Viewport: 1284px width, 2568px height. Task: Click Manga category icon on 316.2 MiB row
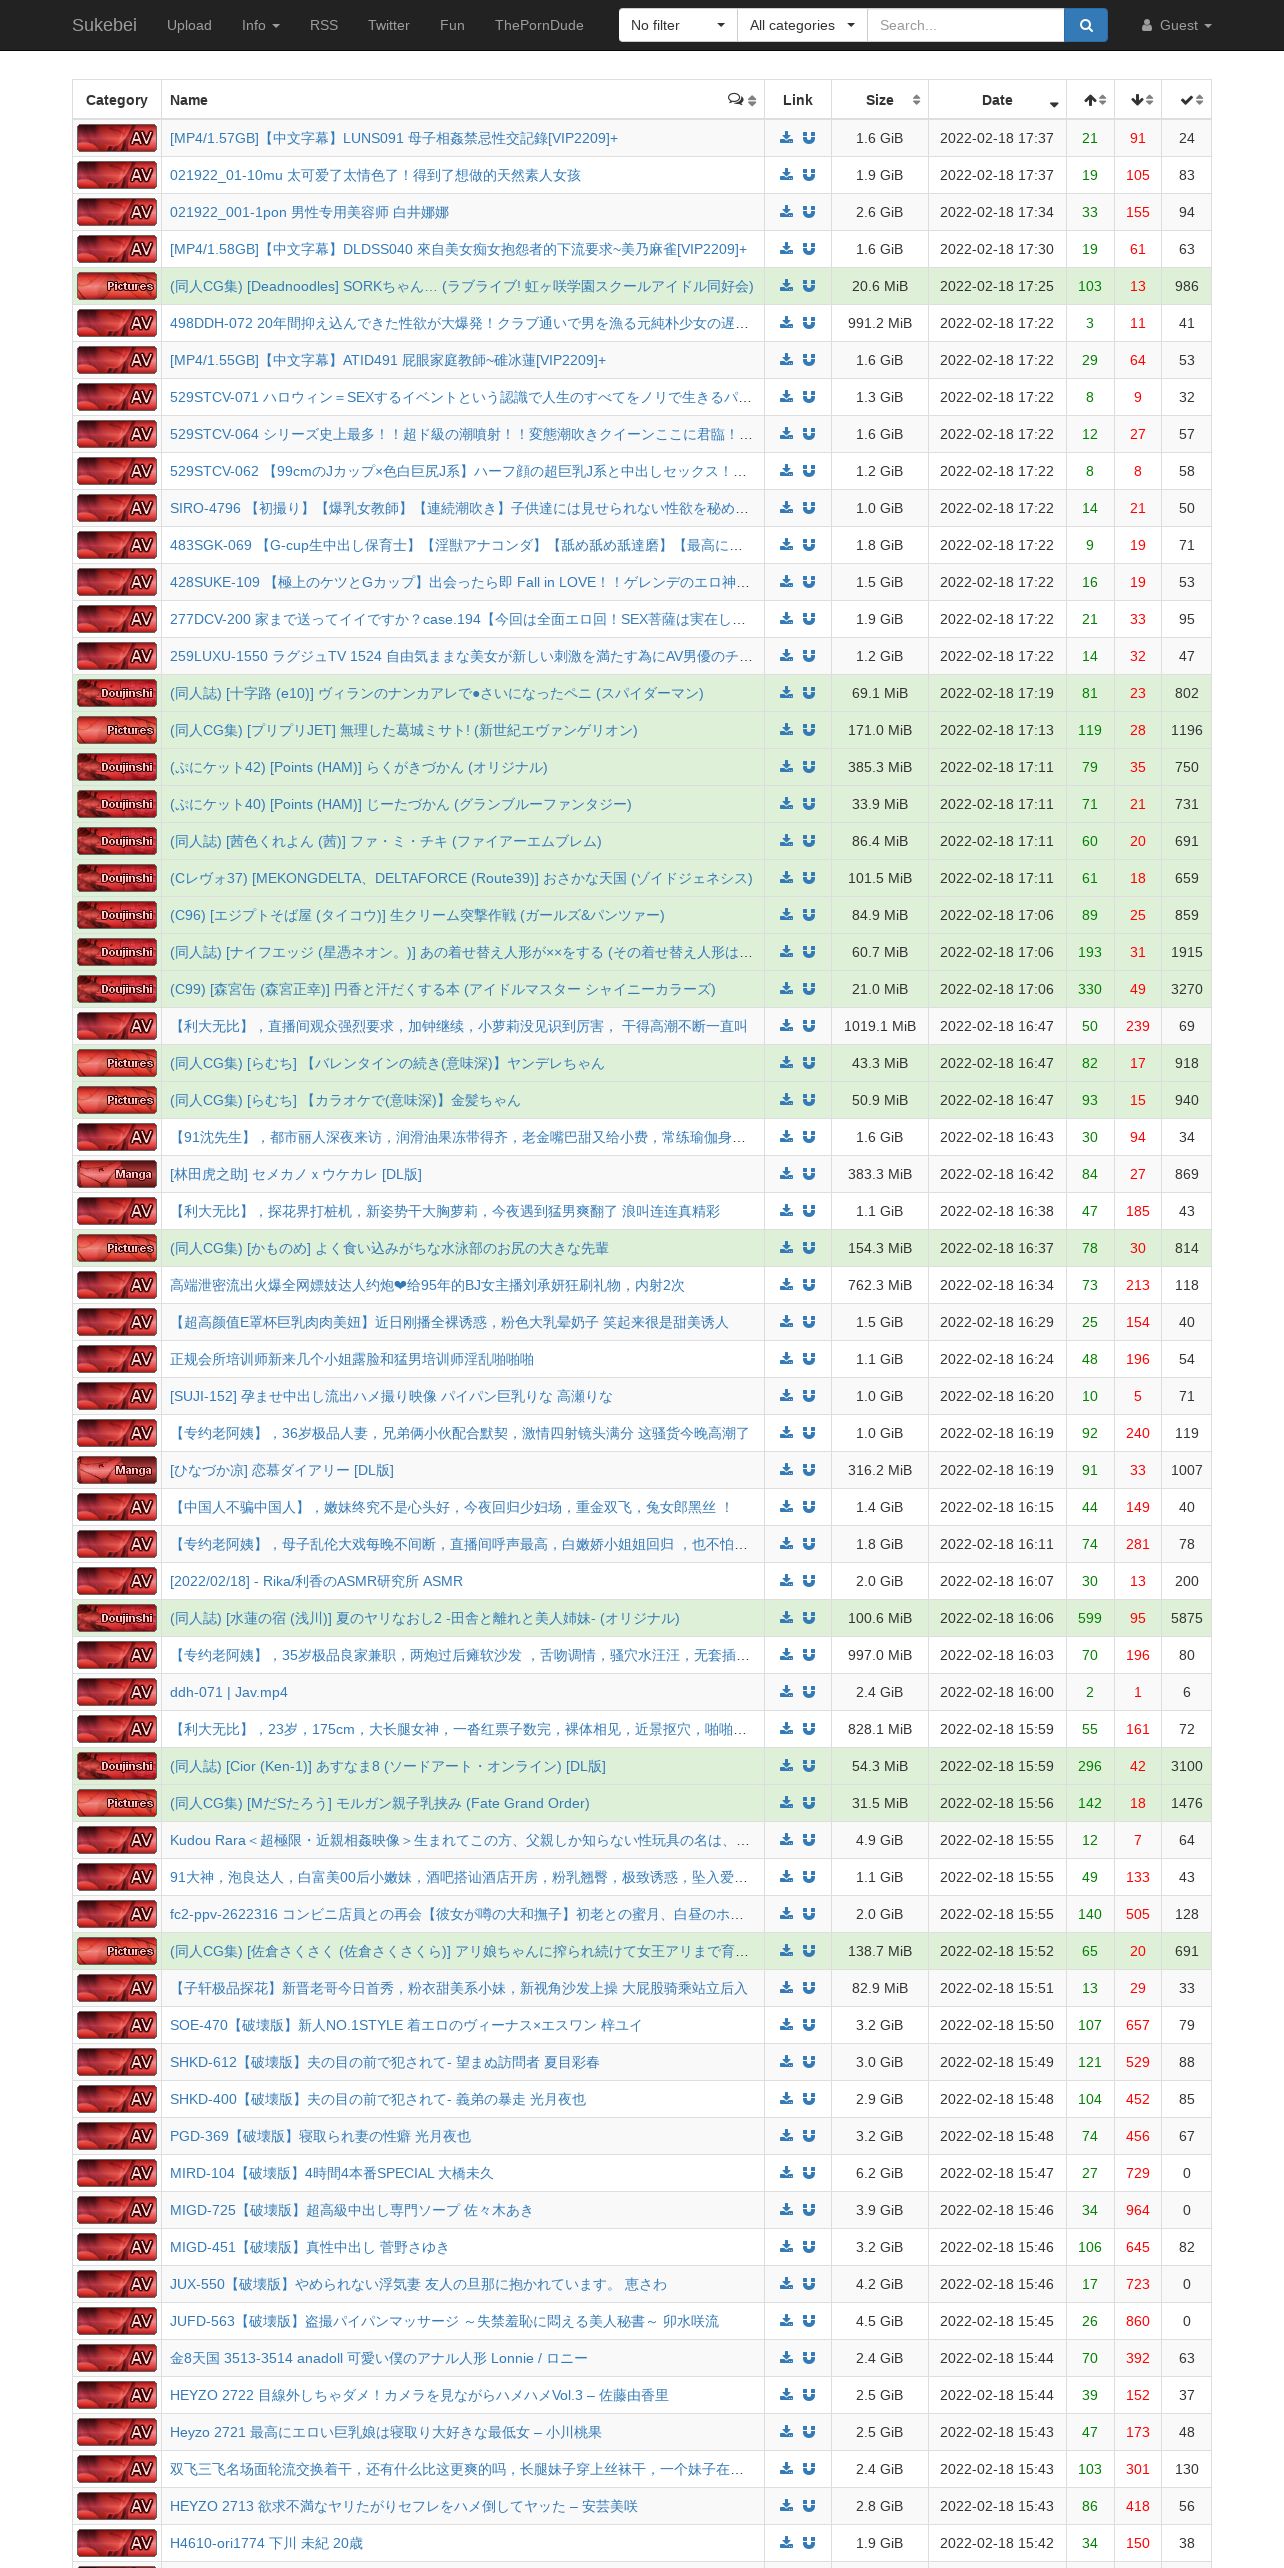tap(117, 1470)
